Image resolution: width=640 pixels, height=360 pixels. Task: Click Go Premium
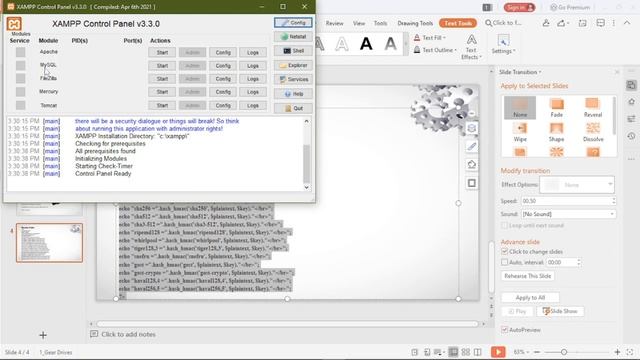click(x=570, y=7)
